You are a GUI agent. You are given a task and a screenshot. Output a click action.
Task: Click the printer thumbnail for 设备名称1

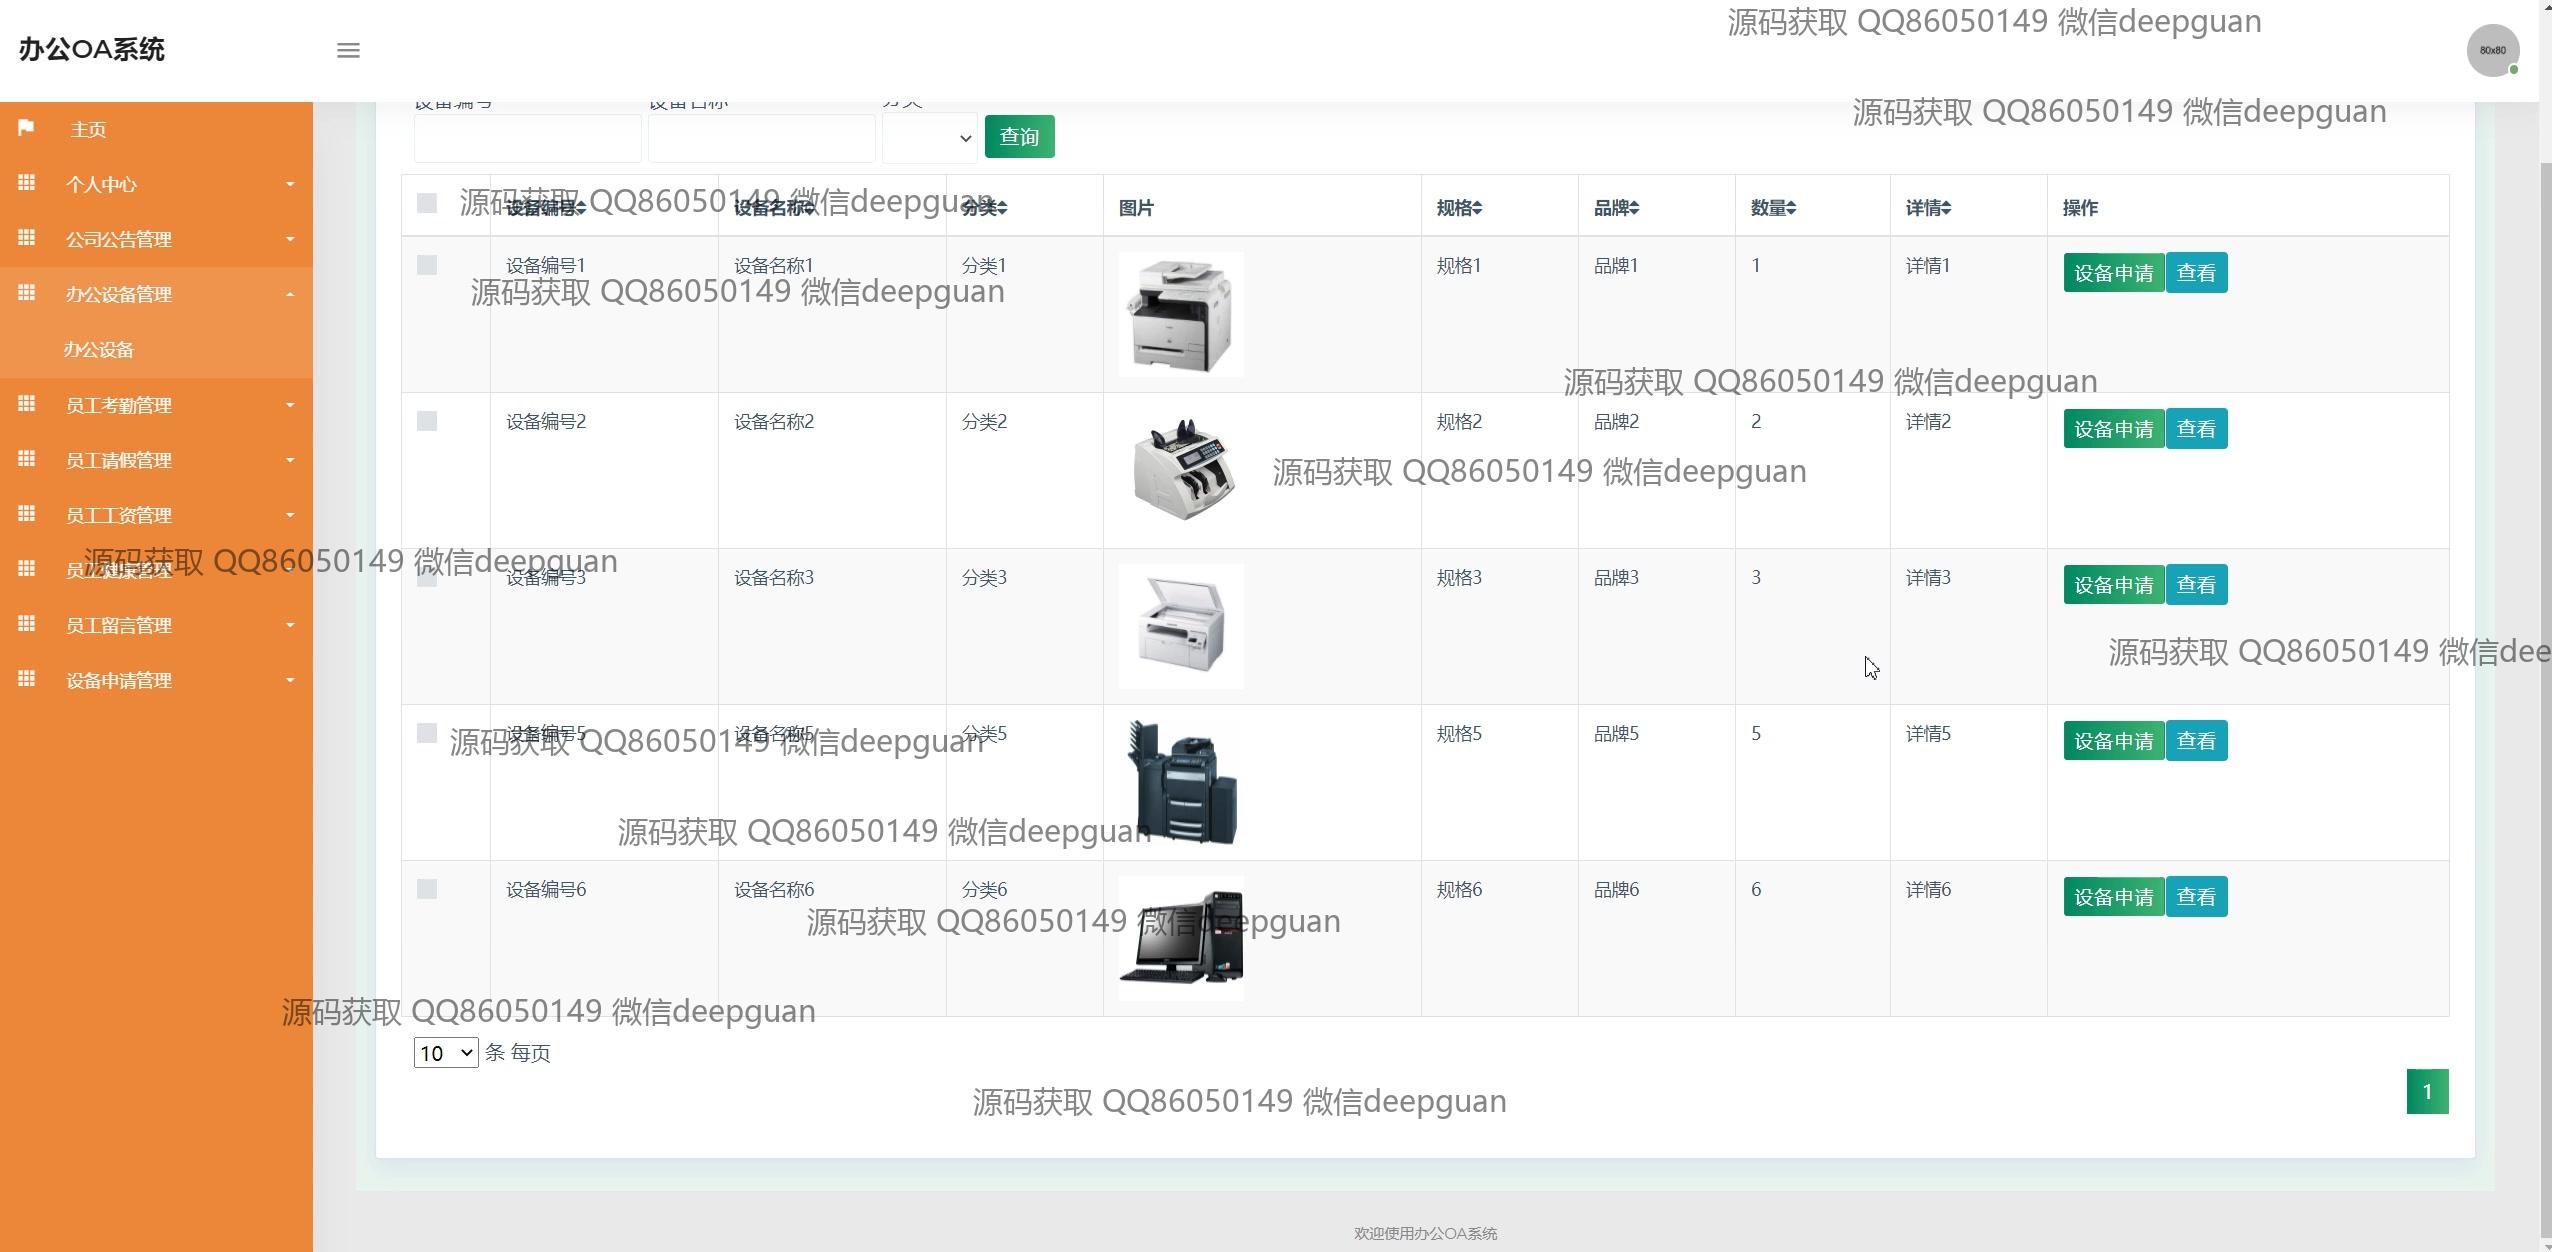point(1181,314)
